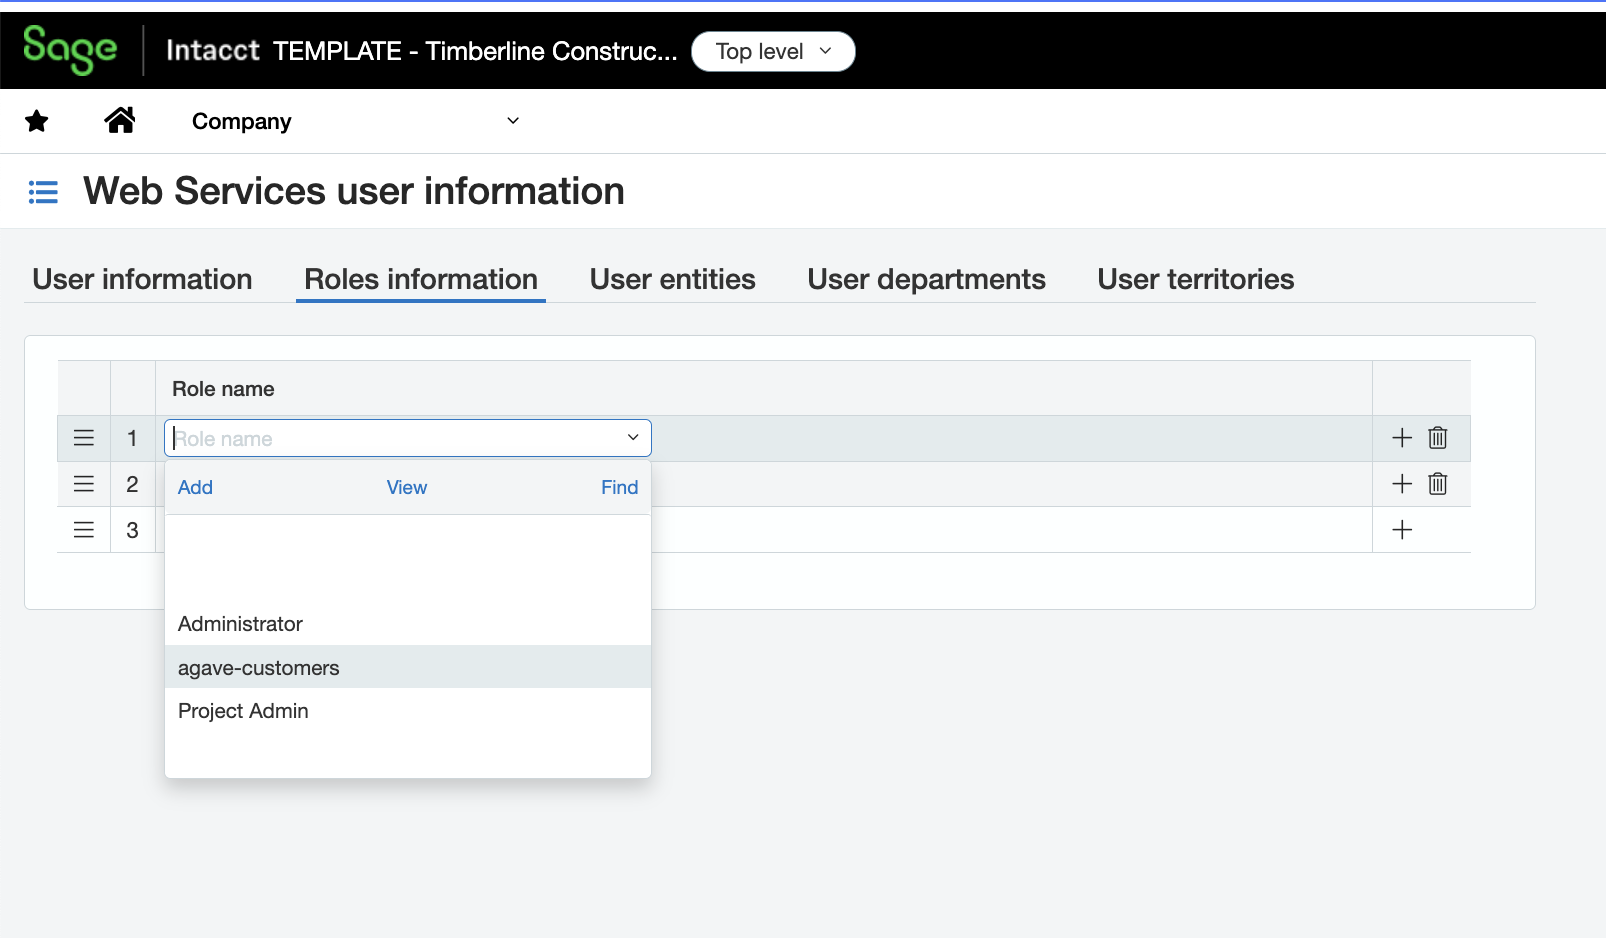This screenshot has width=1606, height=938.
Task: Click the company name TEMPLATE - Timberline text
Action: 475,51
